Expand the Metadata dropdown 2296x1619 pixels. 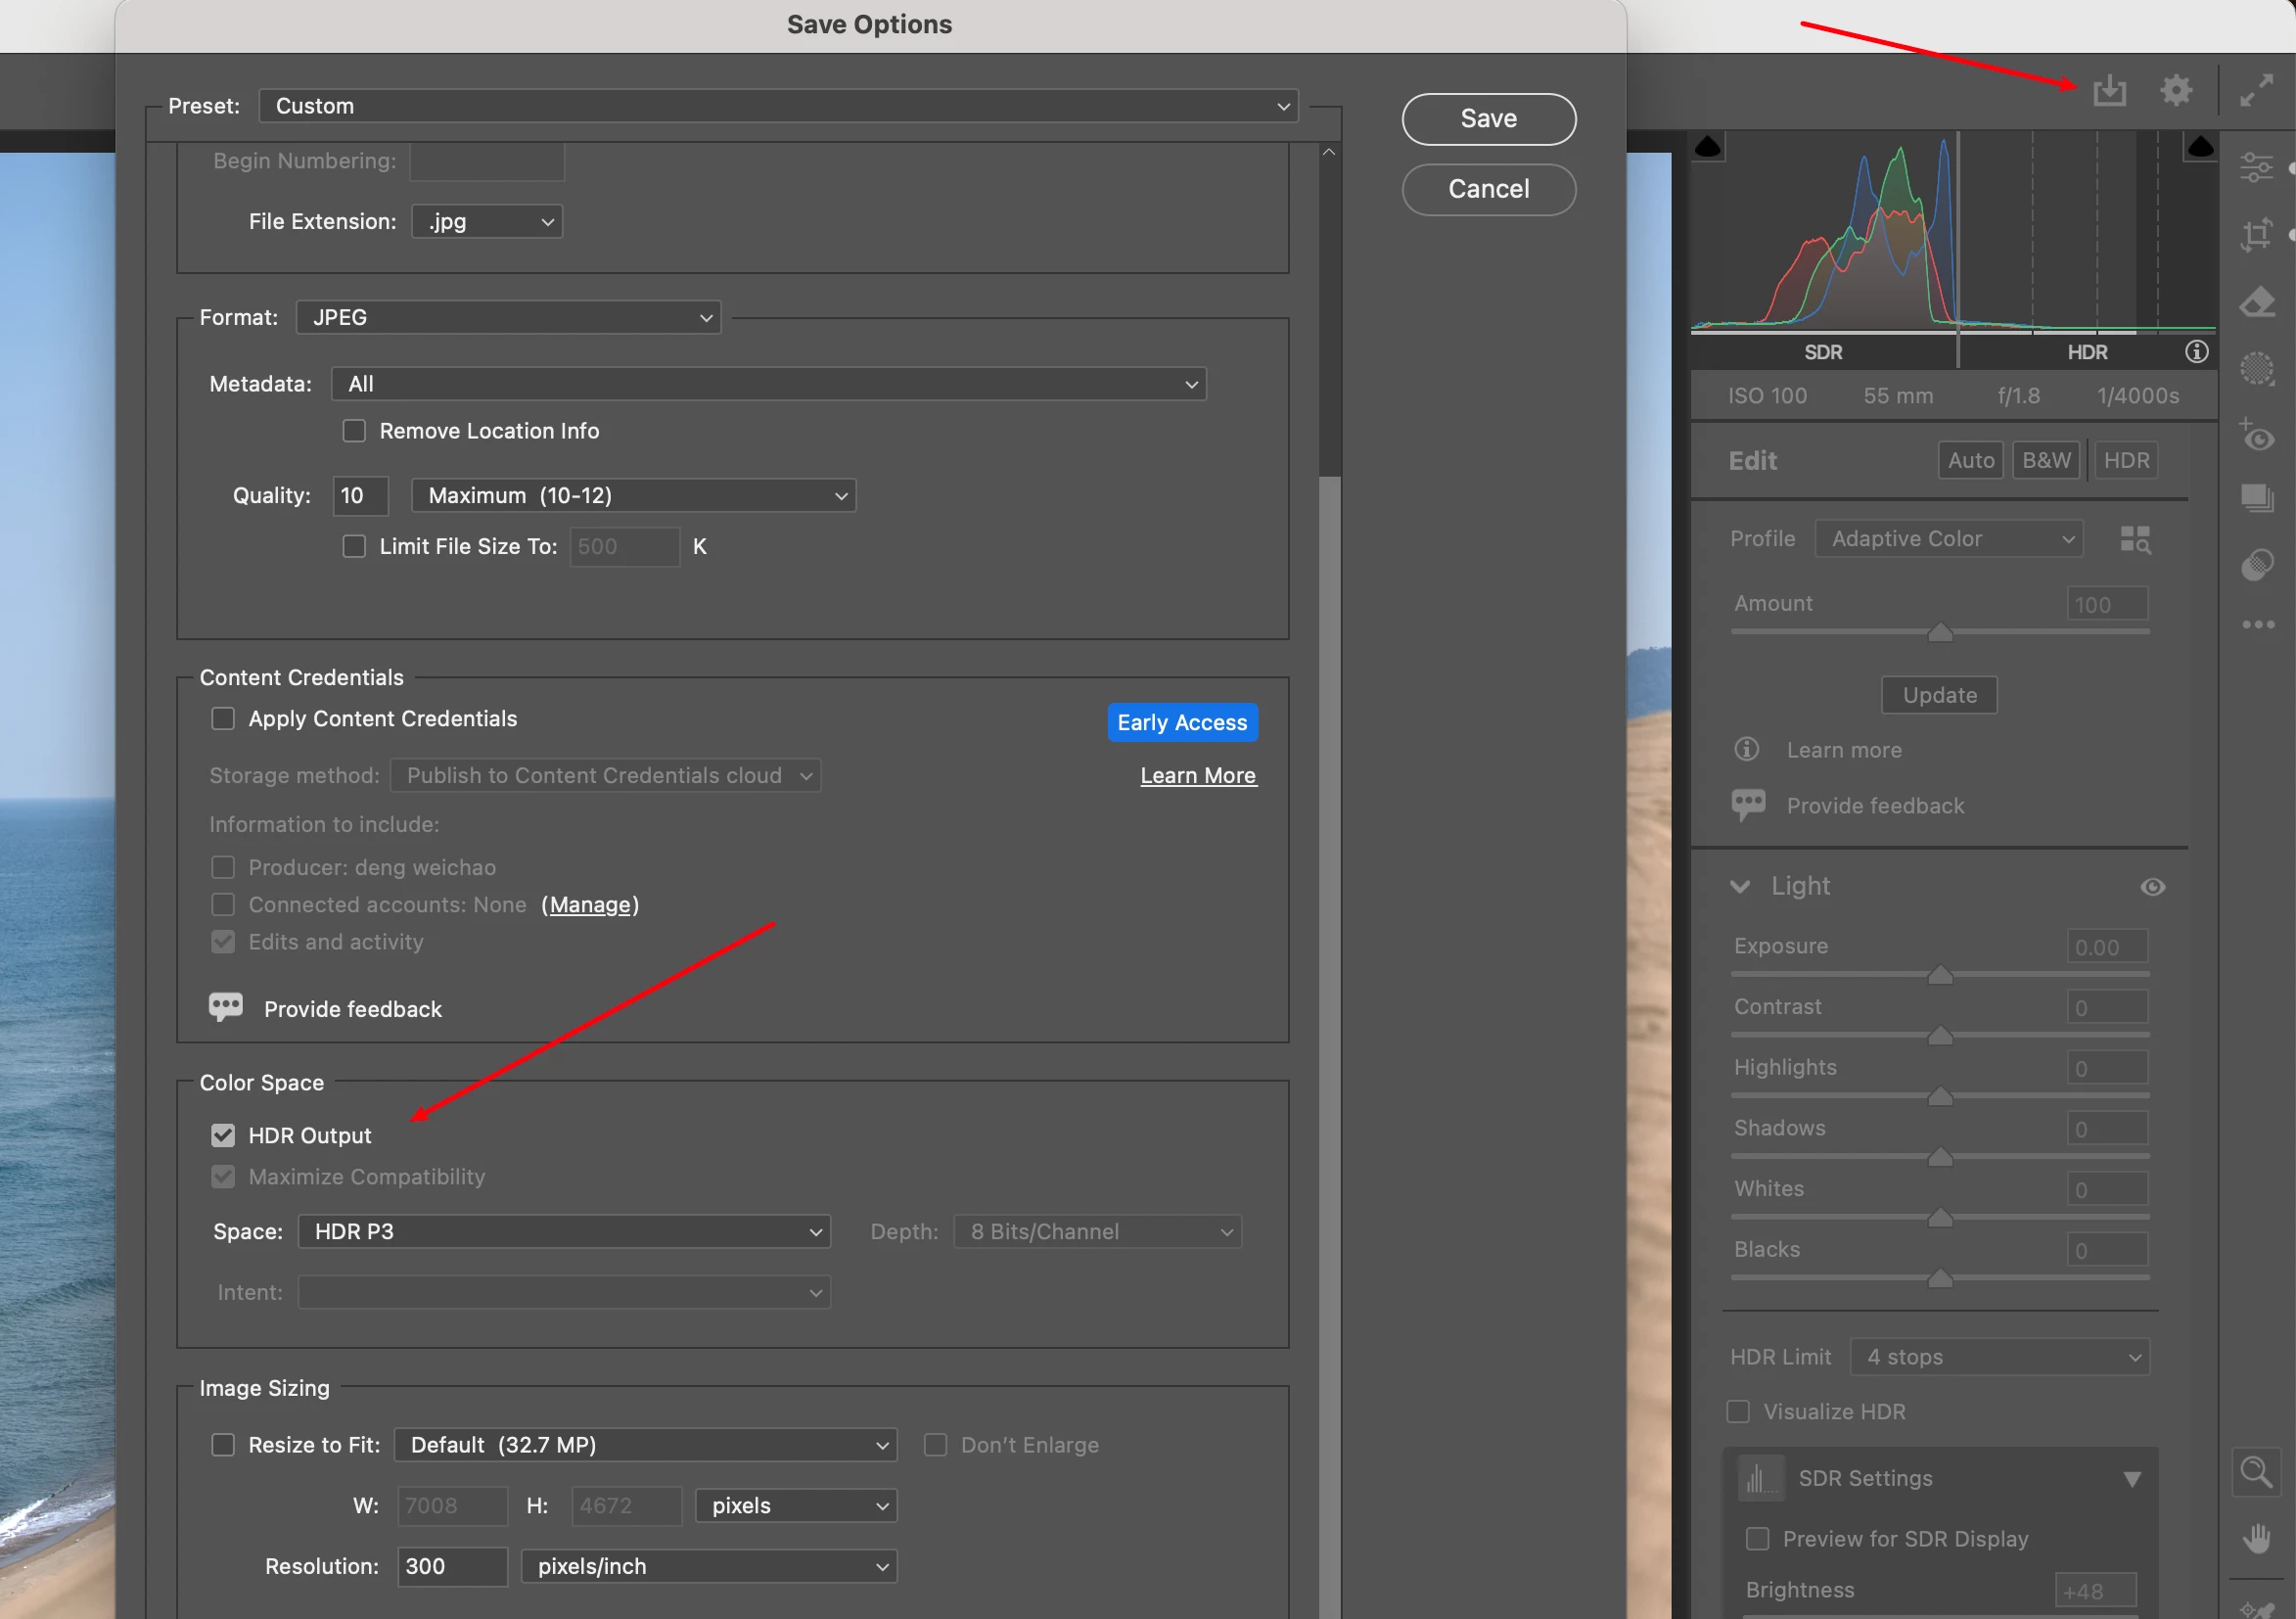768,384
